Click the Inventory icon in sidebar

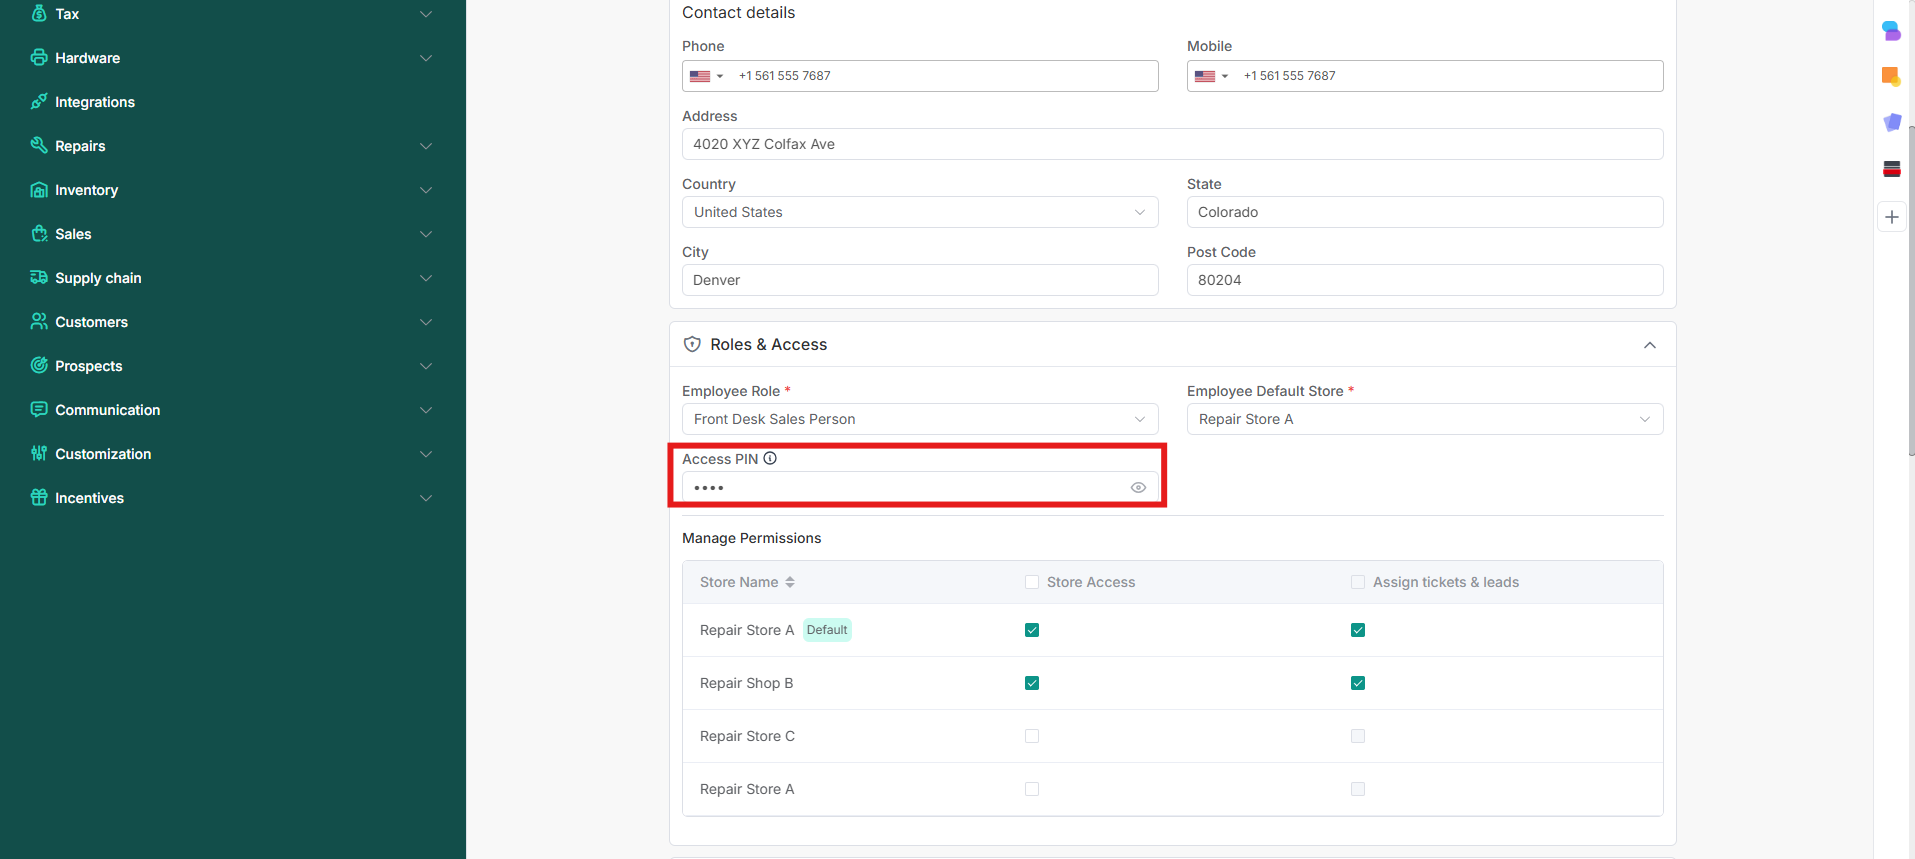39,190
